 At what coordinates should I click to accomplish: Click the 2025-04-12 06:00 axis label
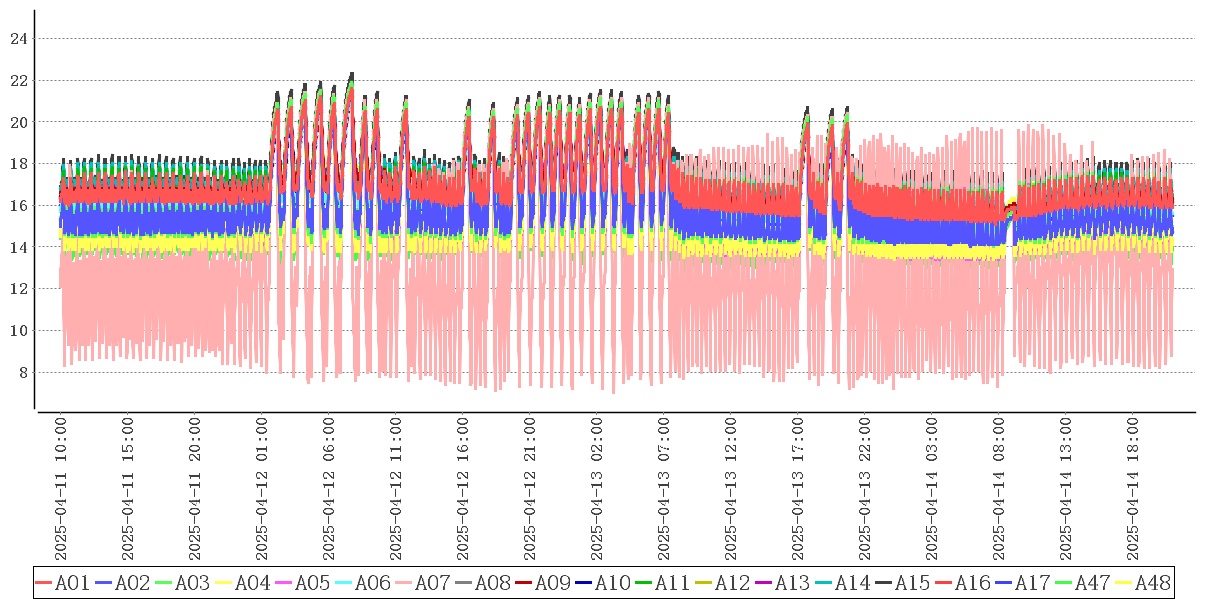coord(329,489)
